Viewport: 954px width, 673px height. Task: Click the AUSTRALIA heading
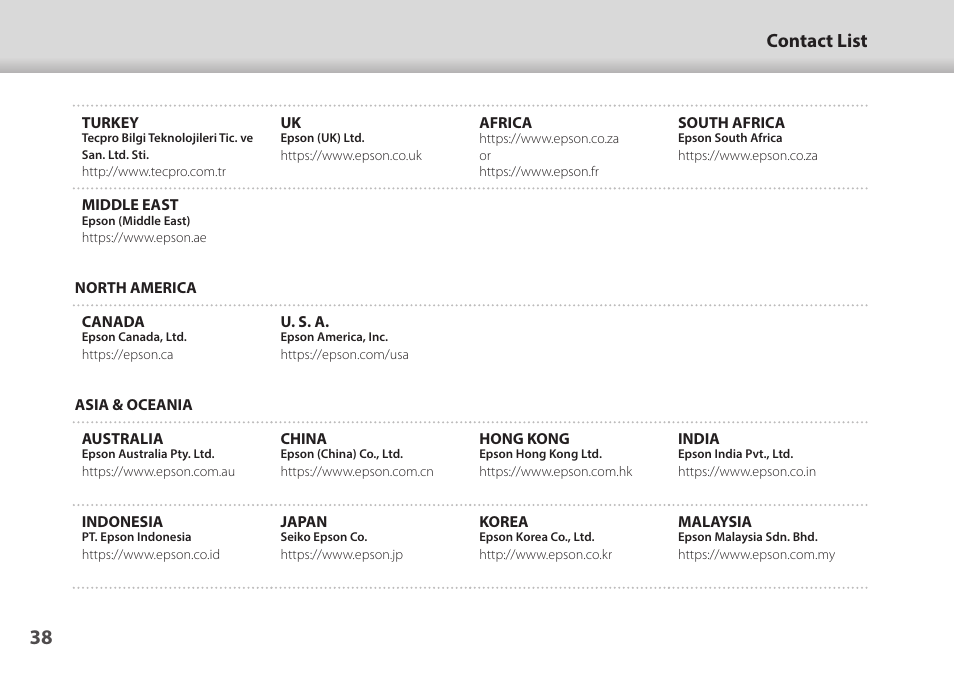pos(122,439)
